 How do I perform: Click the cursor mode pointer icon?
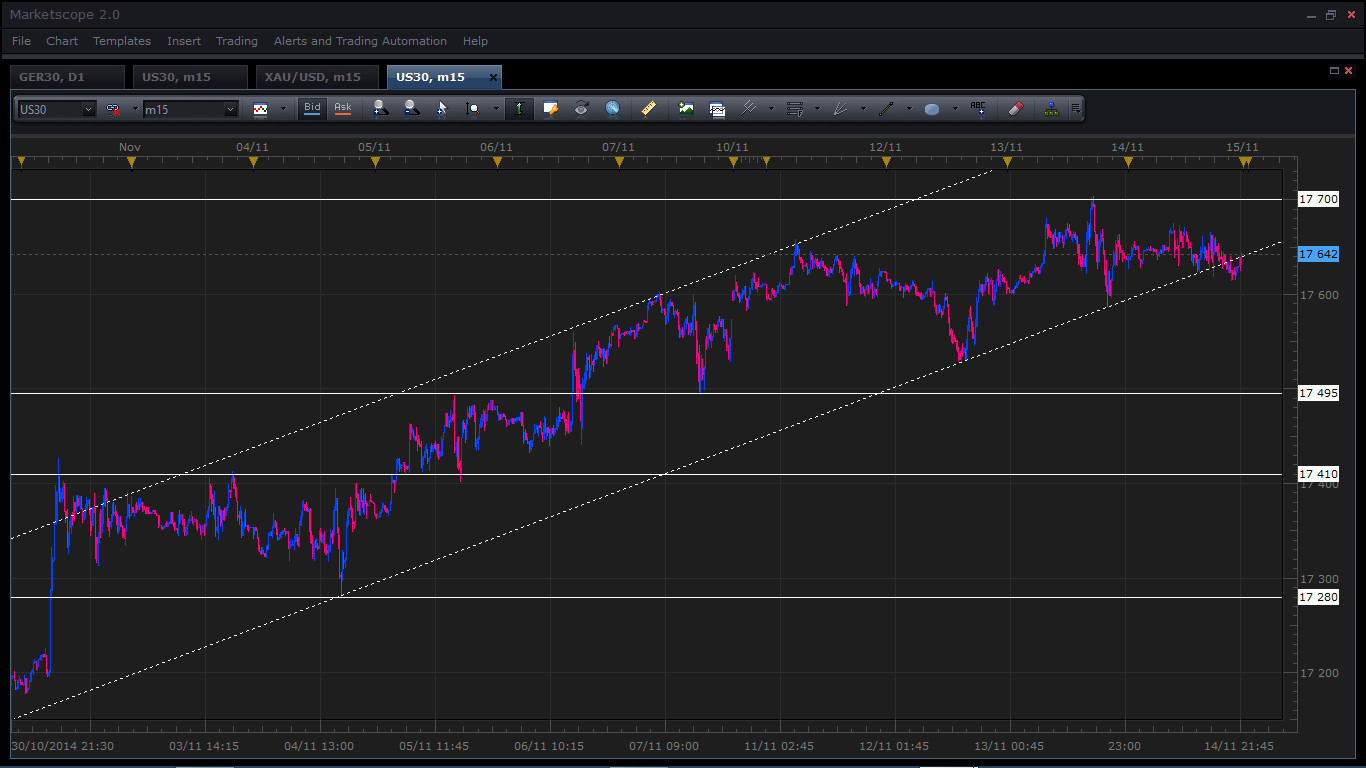tap(441, 109)
